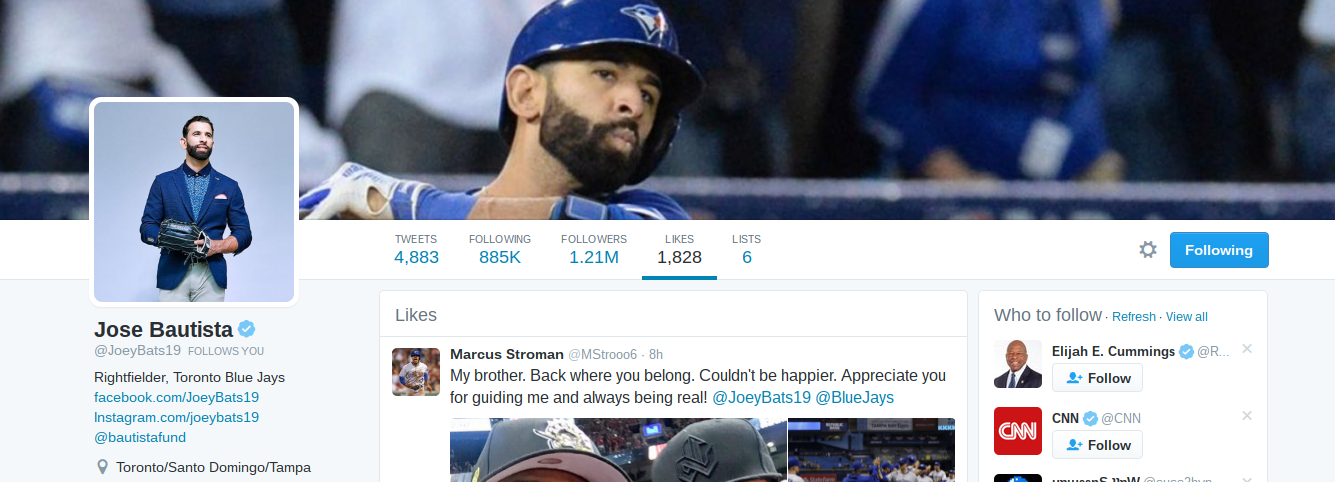Open the @bautistafund profile link
Screen dimensions: 1335x482
click(x=140, y=437)
